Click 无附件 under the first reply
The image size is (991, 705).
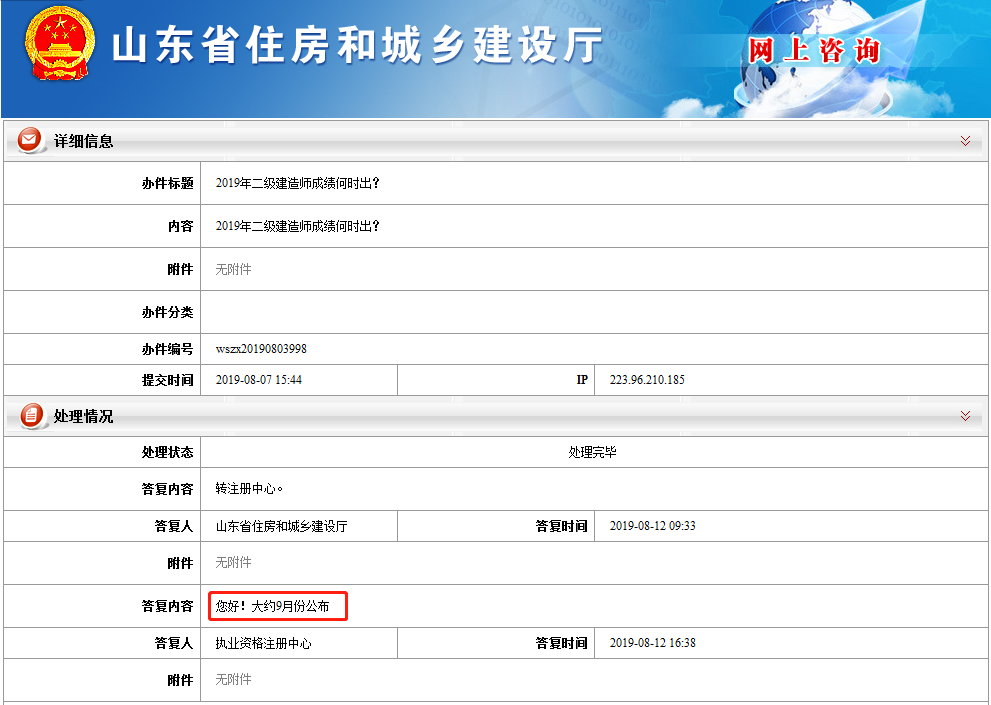pos(233,563)
